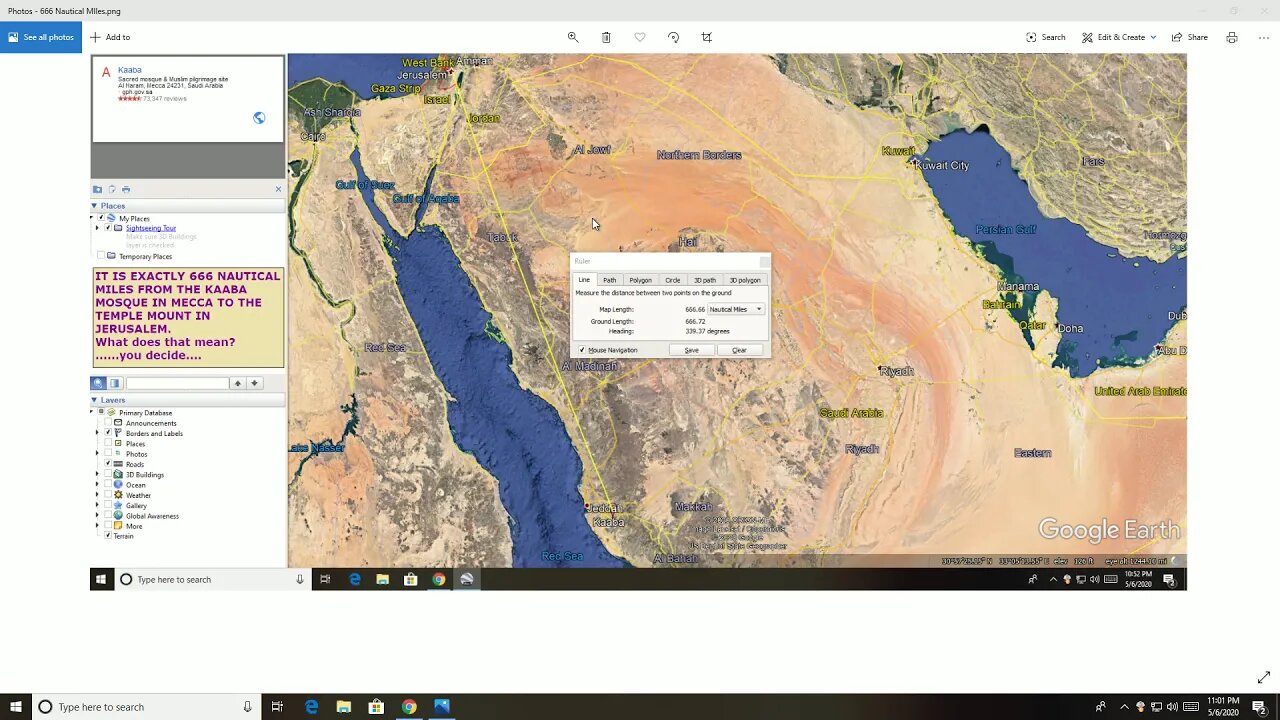Switch to the 3D path tab
The height and width of the screenshot is (720, 1280).
[x=705, y=280]
